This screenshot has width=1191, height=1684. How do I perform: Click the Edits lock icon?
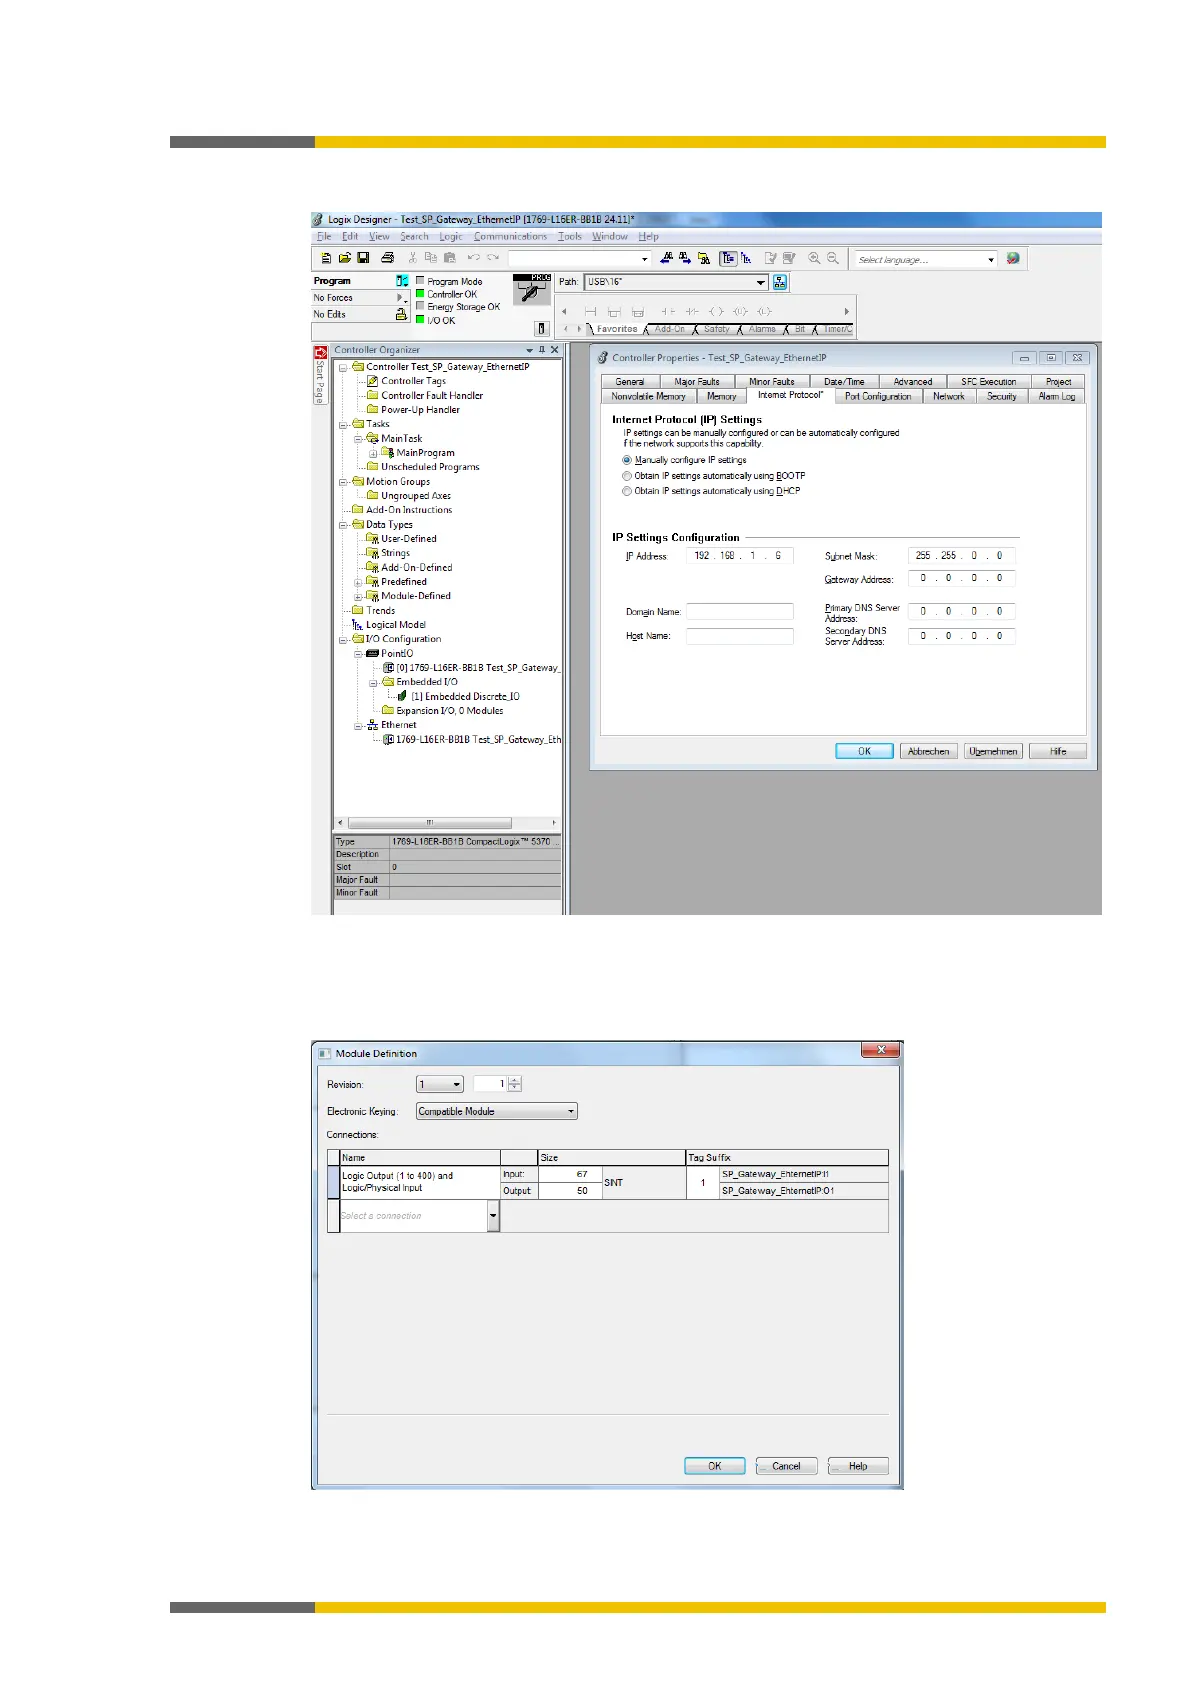401,314
